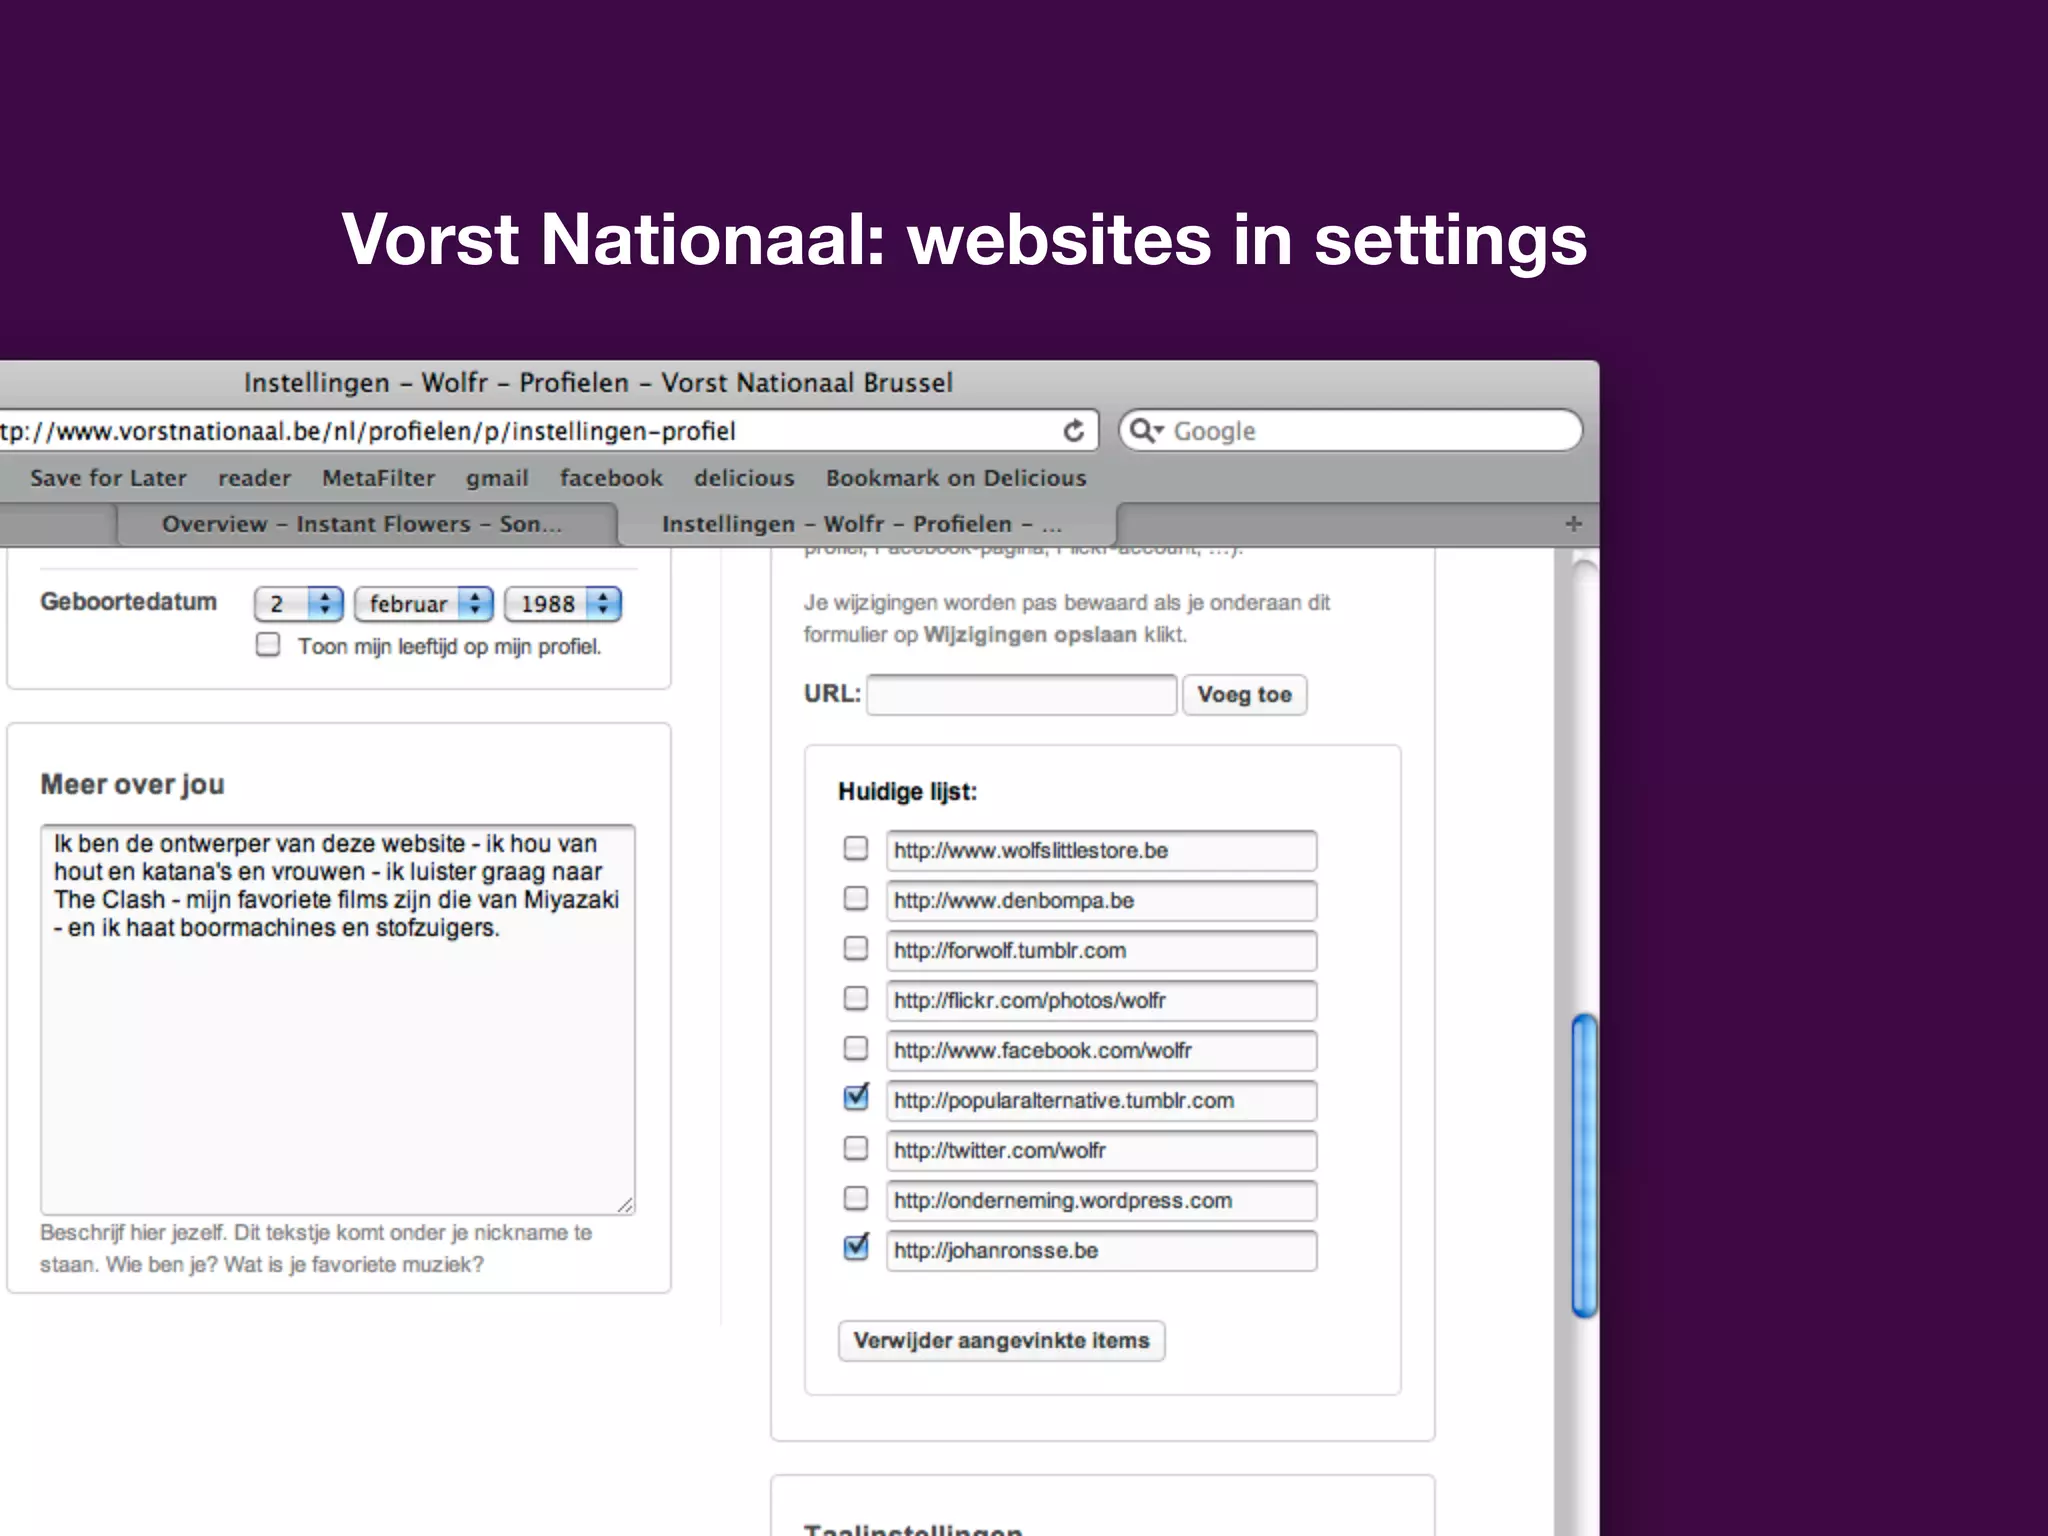Viewport: 2048px width, 1536px height.
Task: Uncheck the popularalternative.tumblr.com checkbox
Action: click(x=856, y=1098)
